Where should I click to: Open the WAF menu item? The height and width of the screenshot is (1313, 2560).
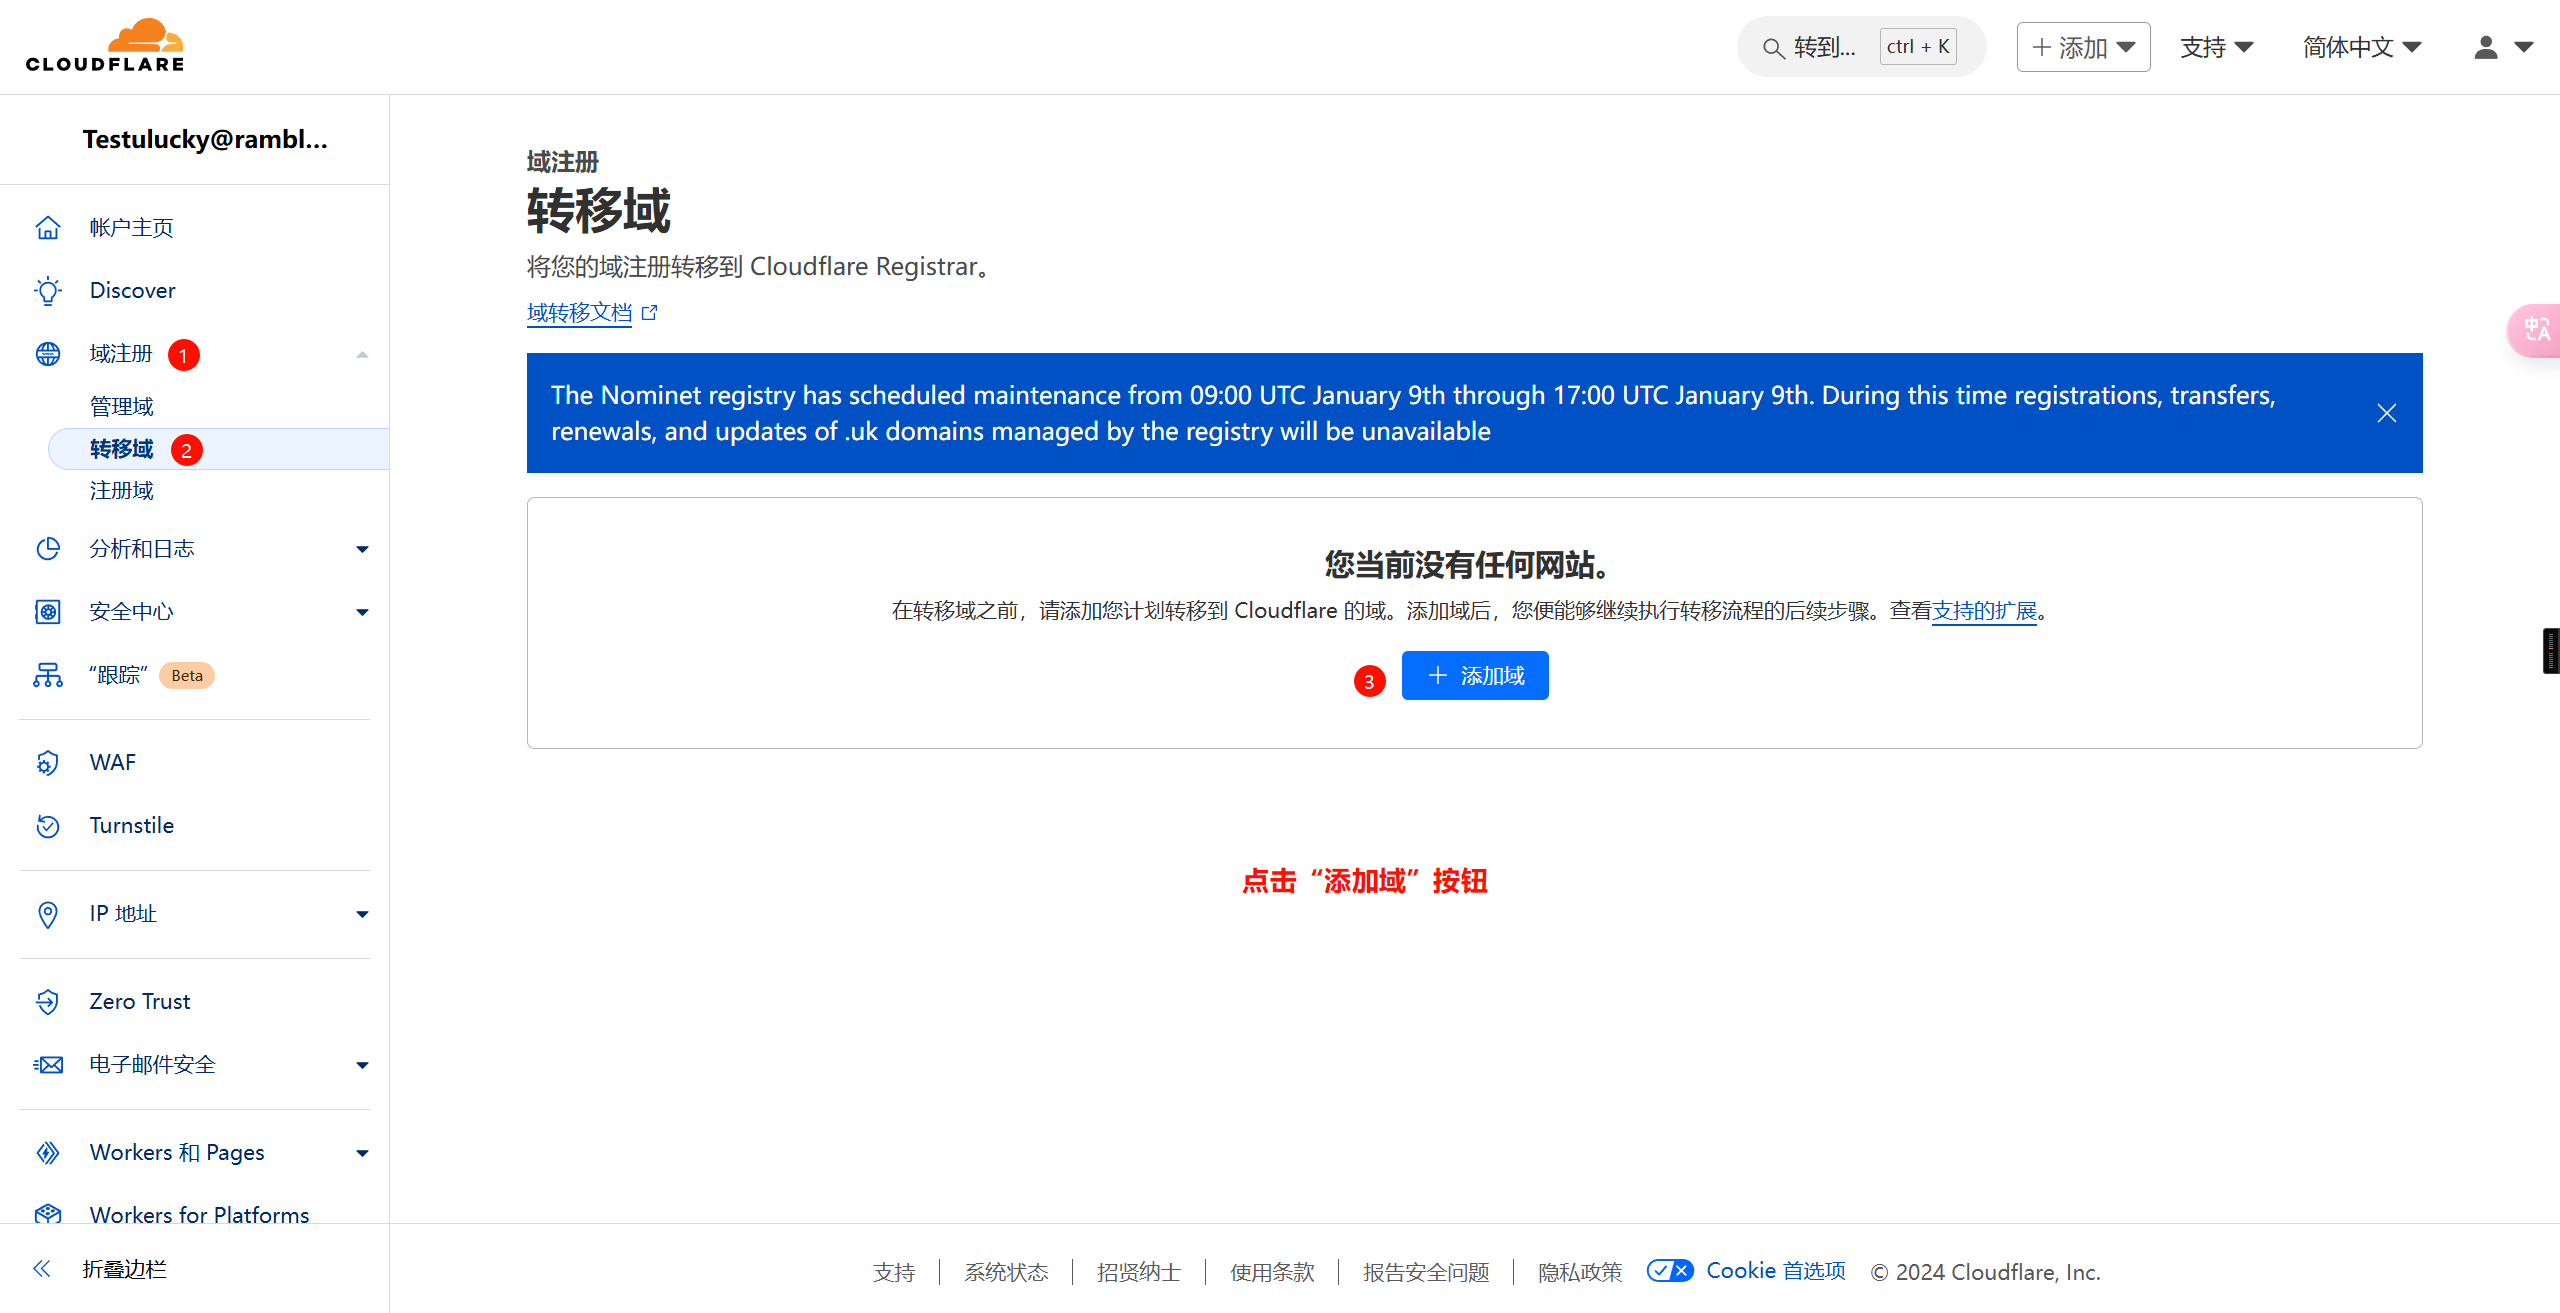click(x=112, y=763)
